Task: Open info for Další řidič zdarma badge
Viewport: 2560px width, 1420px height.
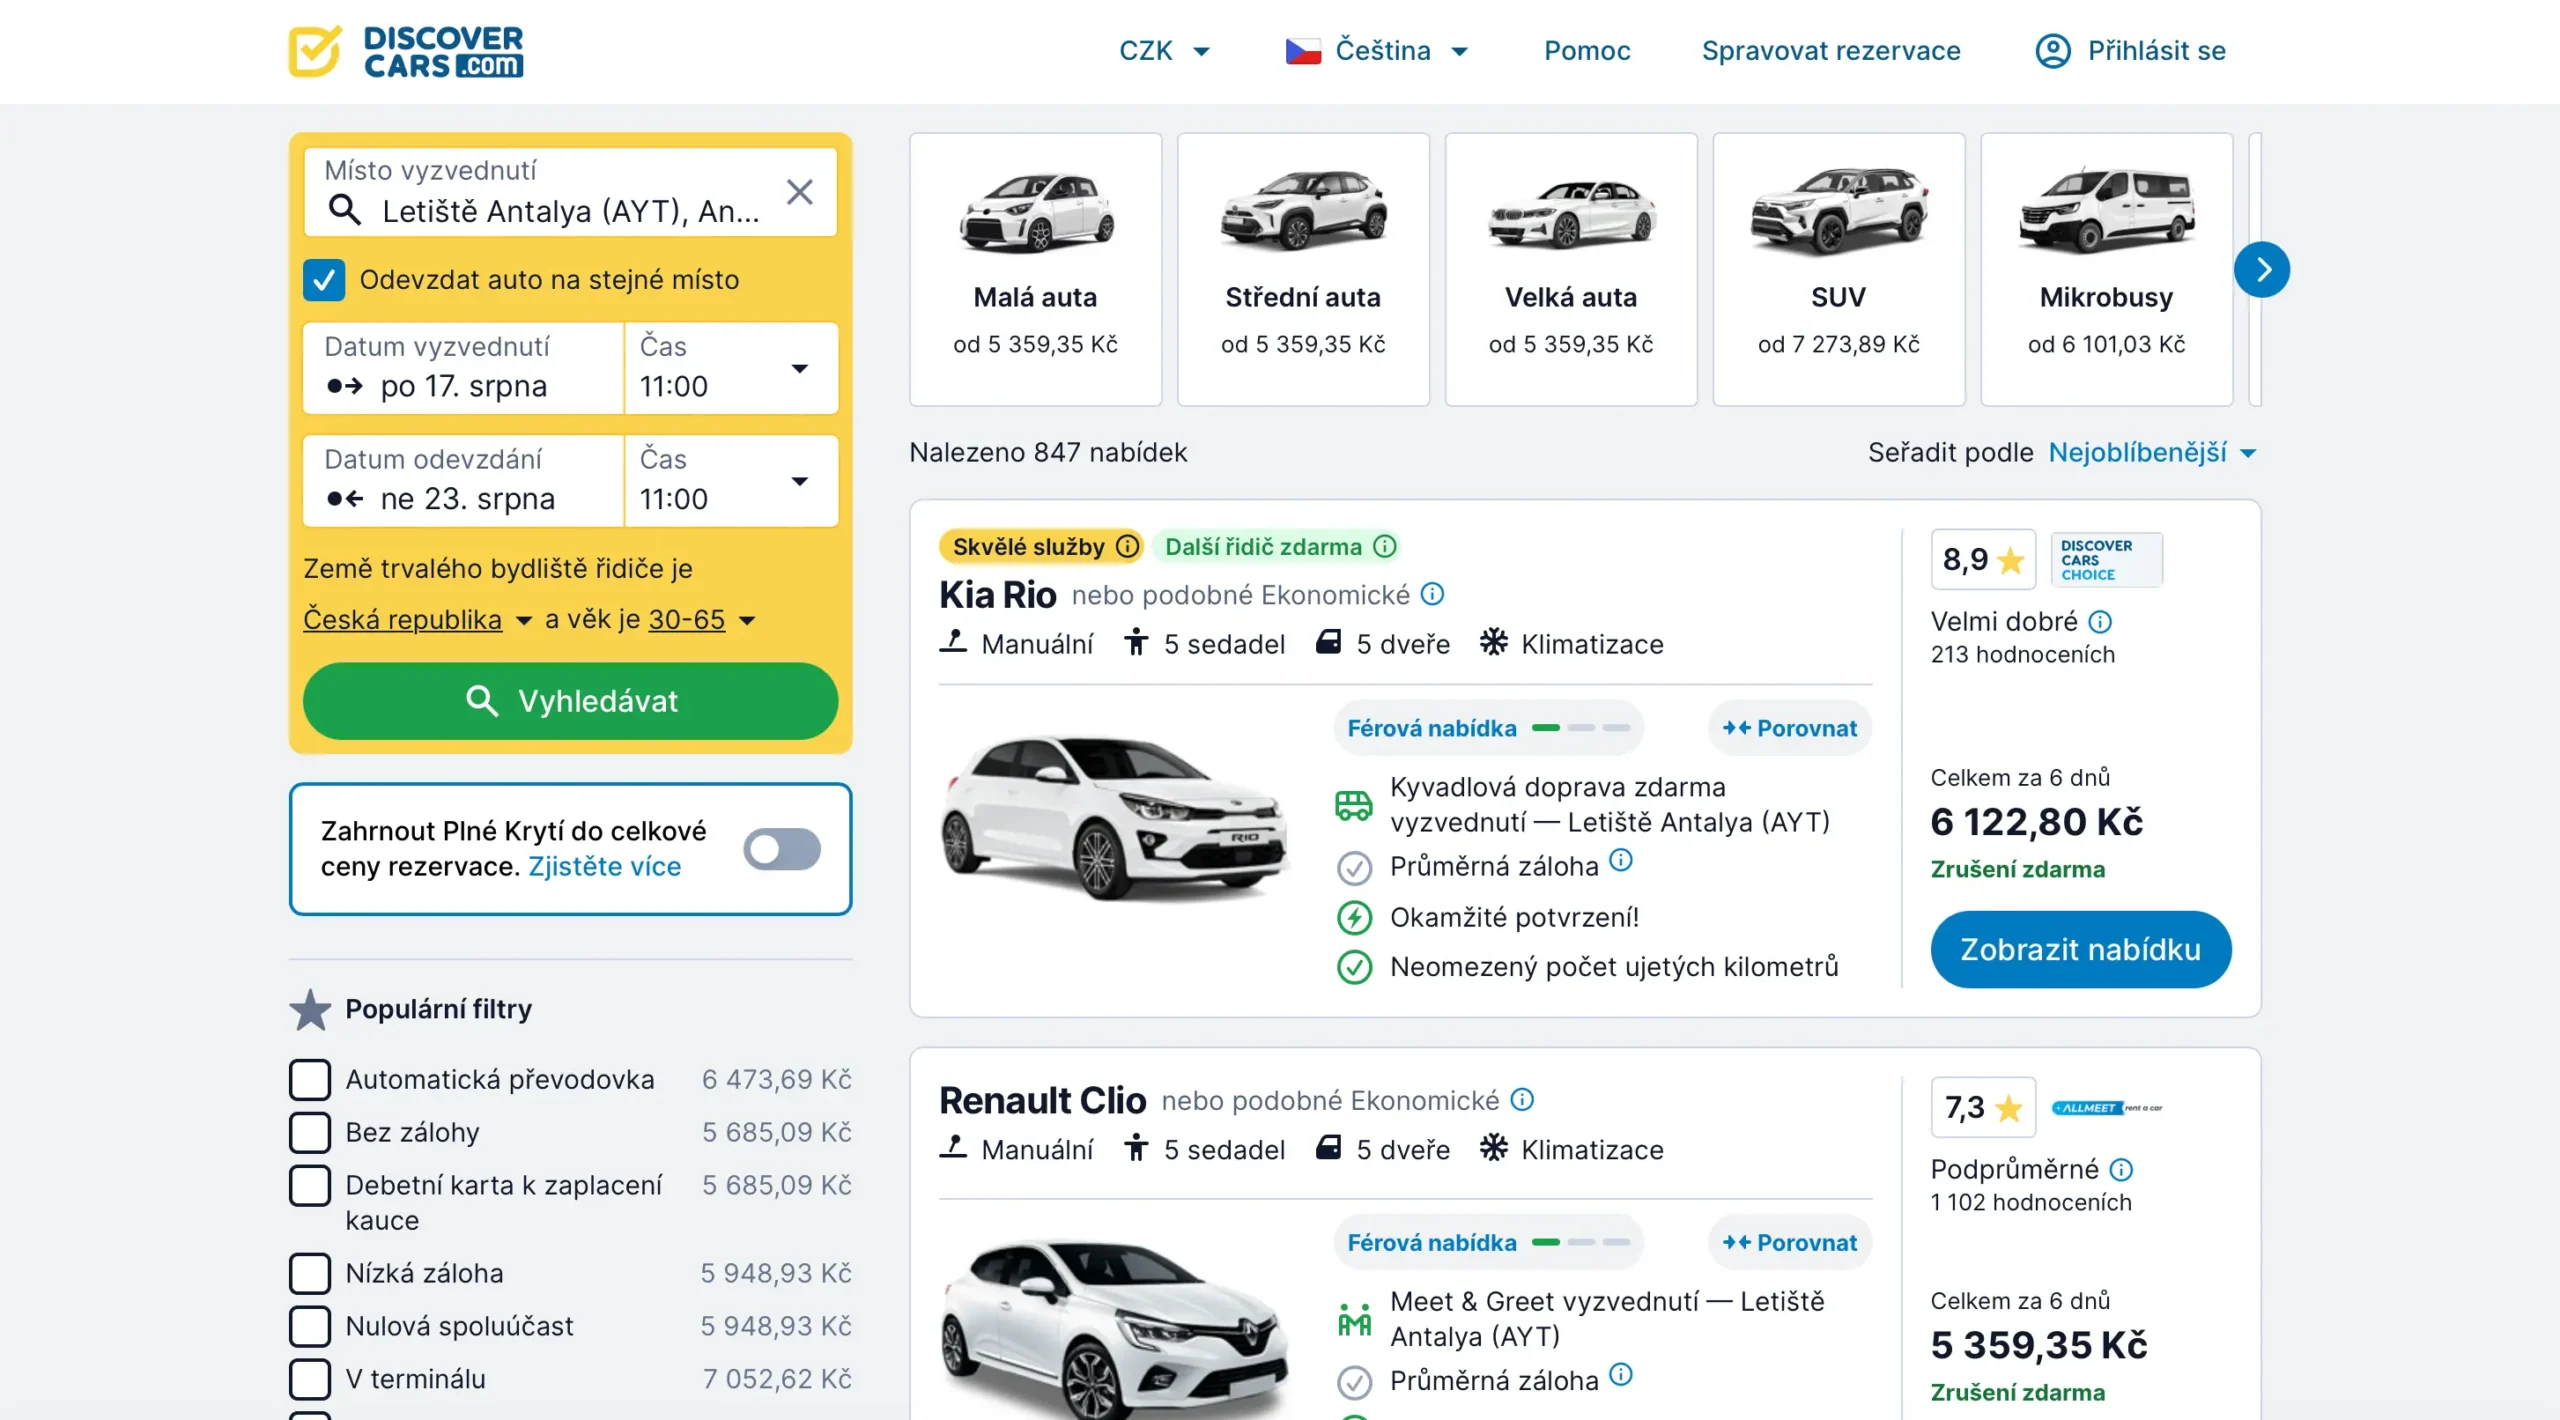Action: [x=1384, y=546]
